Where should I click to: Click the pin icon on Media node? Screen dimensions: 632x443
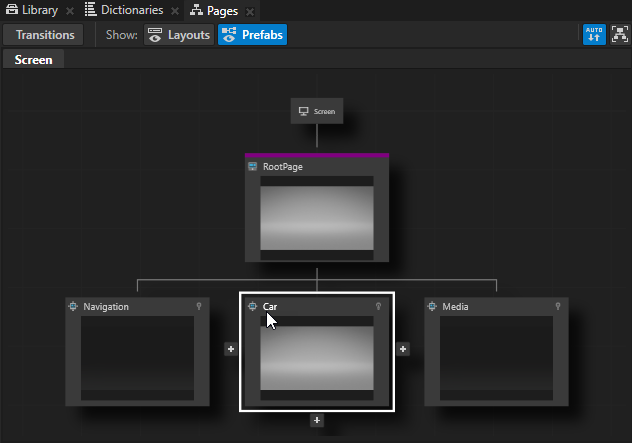click(557, 307)
